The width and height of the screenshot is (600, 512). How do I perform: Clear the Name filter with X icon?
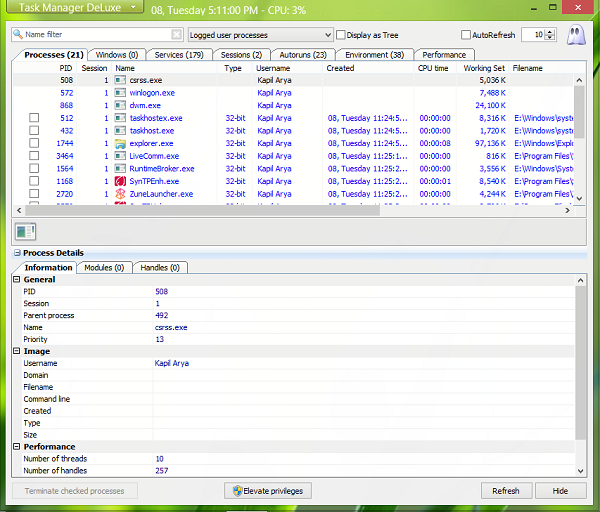point(176,35)
